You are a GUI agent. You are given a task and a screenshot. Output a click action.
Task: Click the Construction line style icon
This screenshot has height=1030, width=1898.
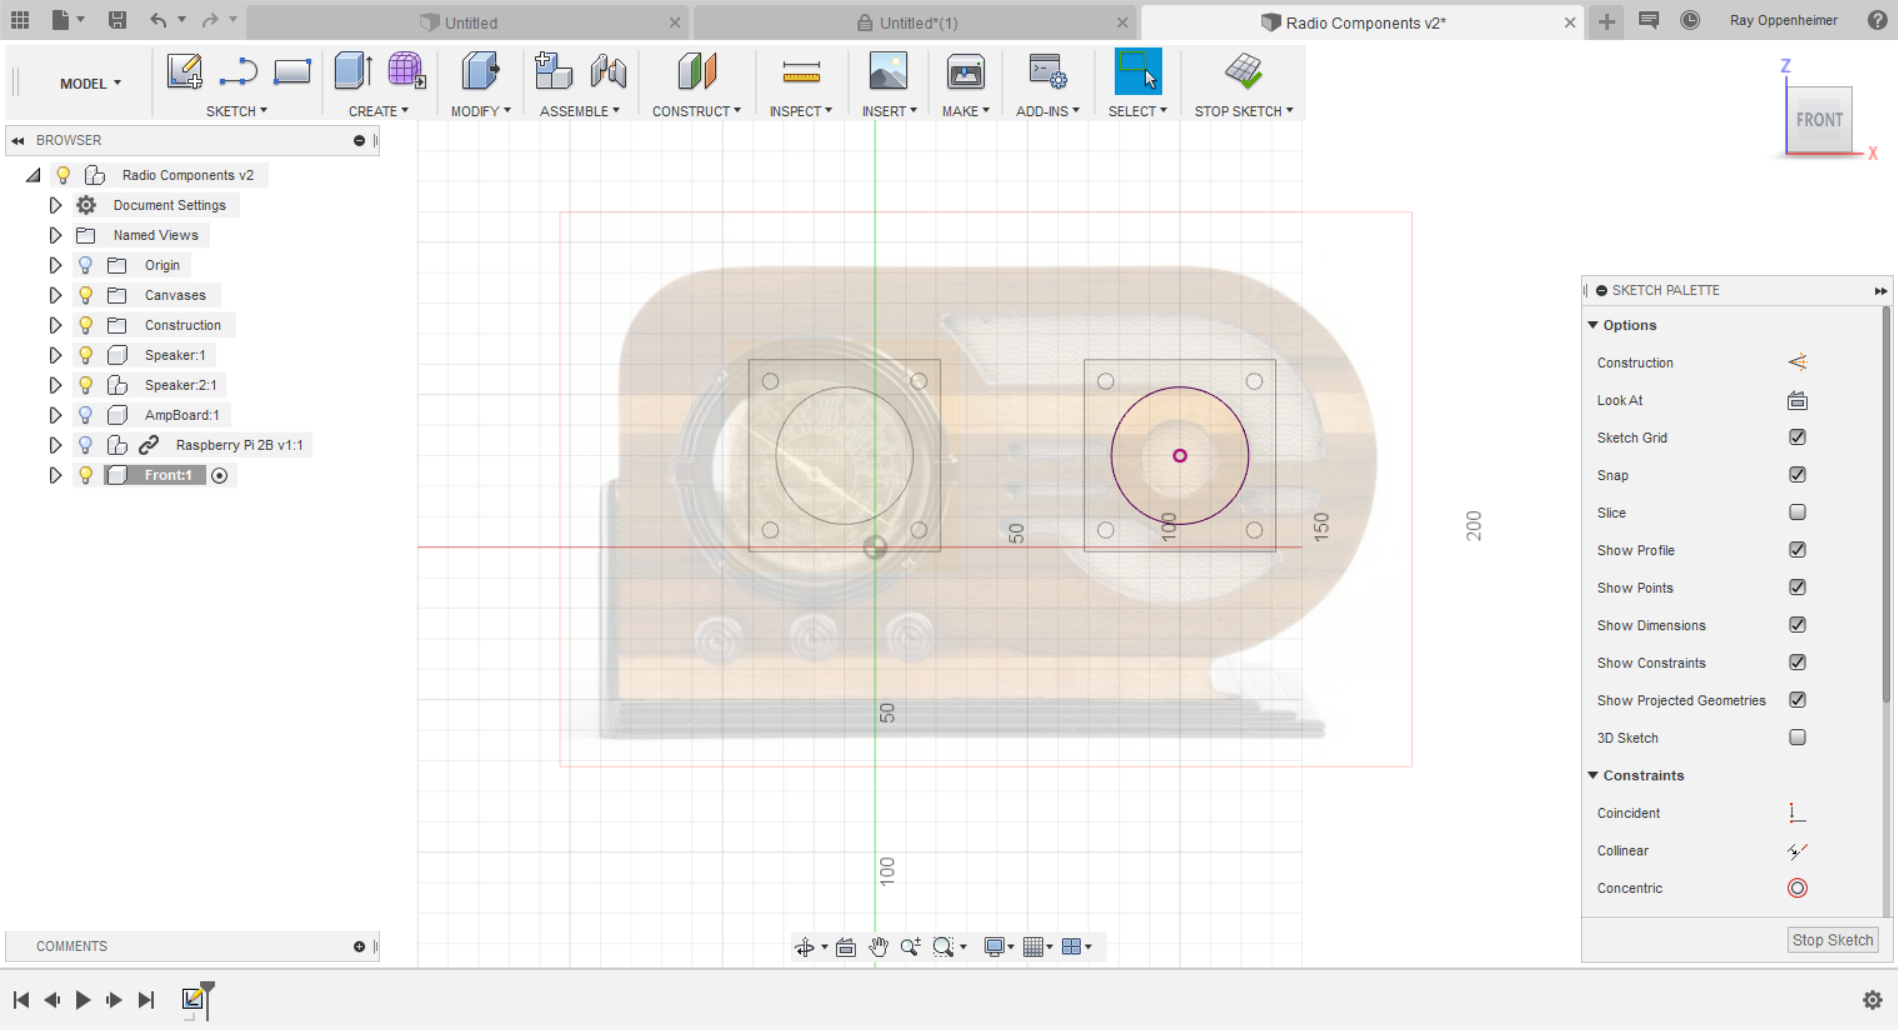(1797, 362)
